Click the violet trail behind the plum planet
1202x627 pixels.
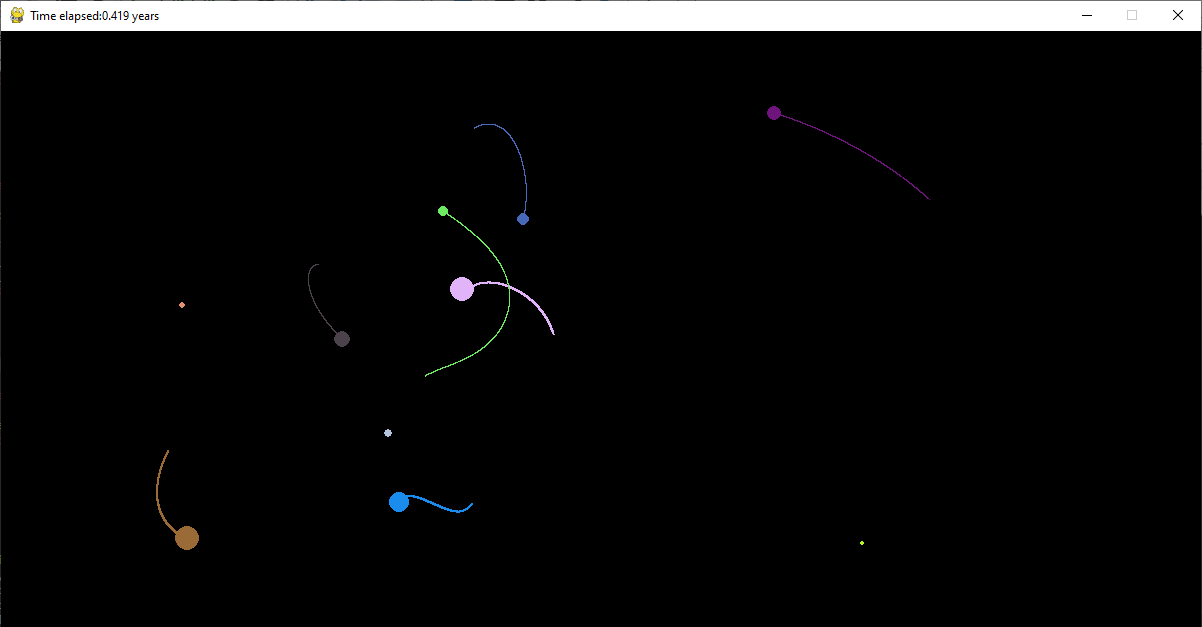coord(540,310)
